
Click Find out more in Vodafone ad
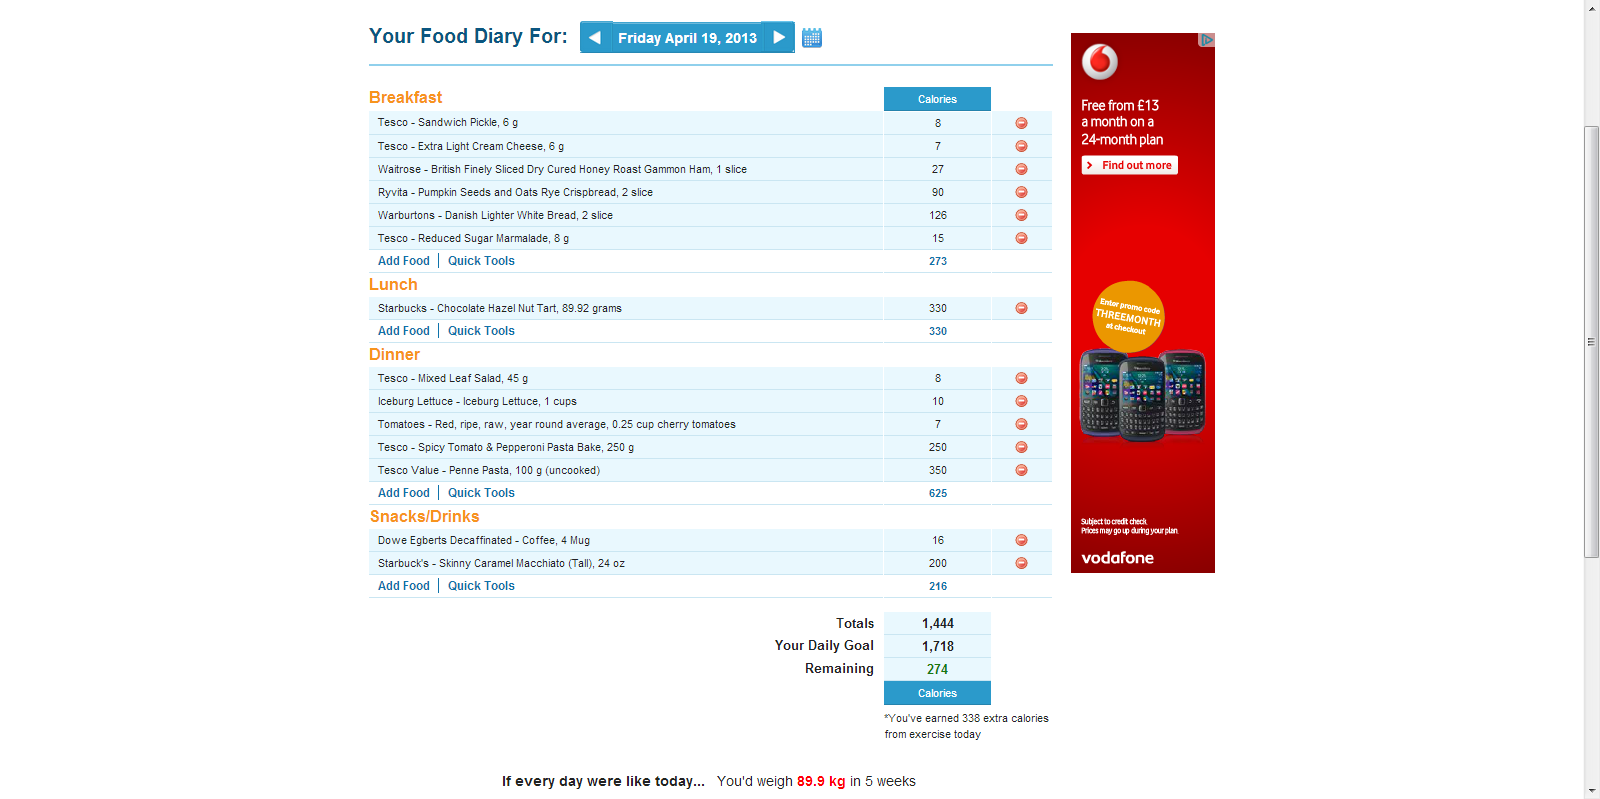(x=1130, y=165)
